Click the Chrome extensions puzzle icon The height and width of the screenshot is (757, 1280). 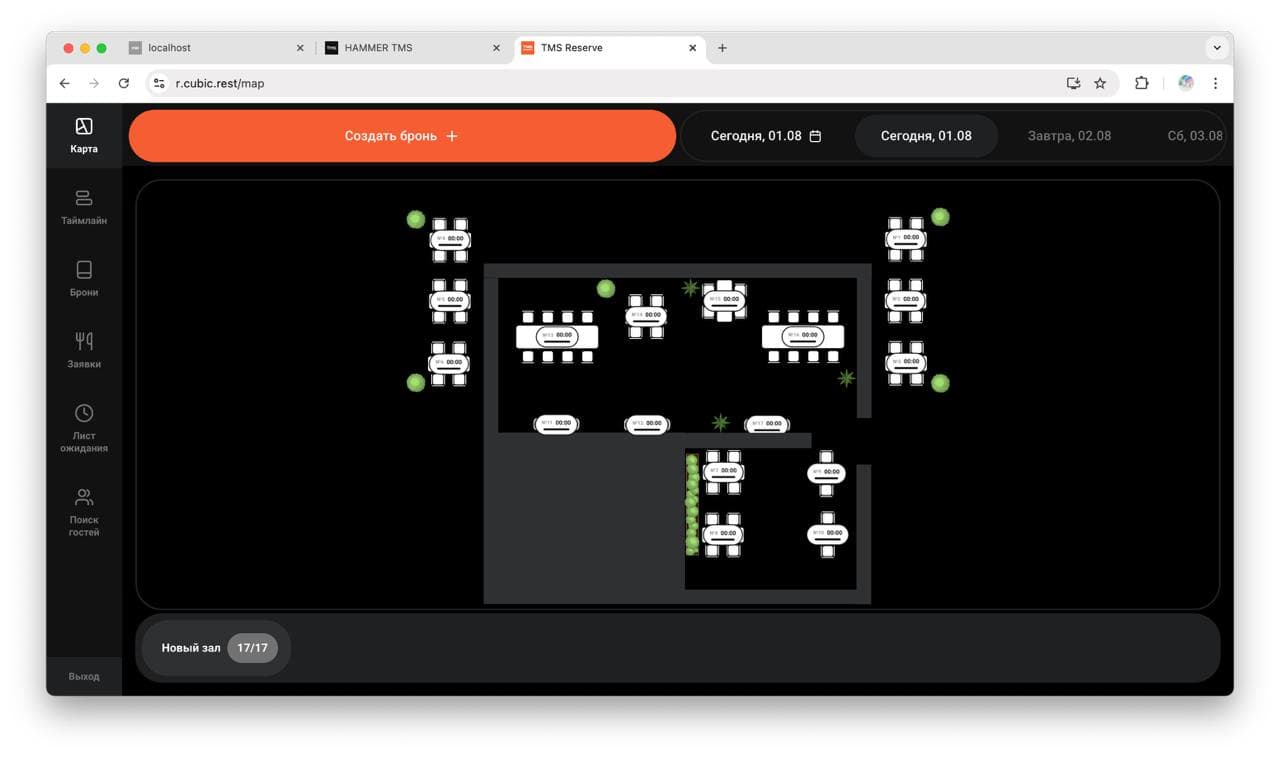pos(1141,83)
